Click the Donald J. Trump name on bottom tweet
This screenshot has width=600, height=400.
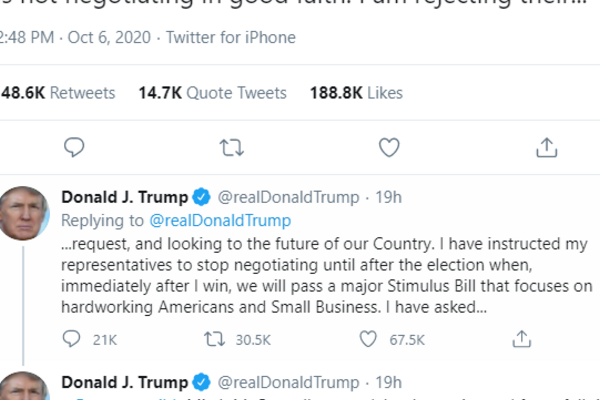pos(124,382)
